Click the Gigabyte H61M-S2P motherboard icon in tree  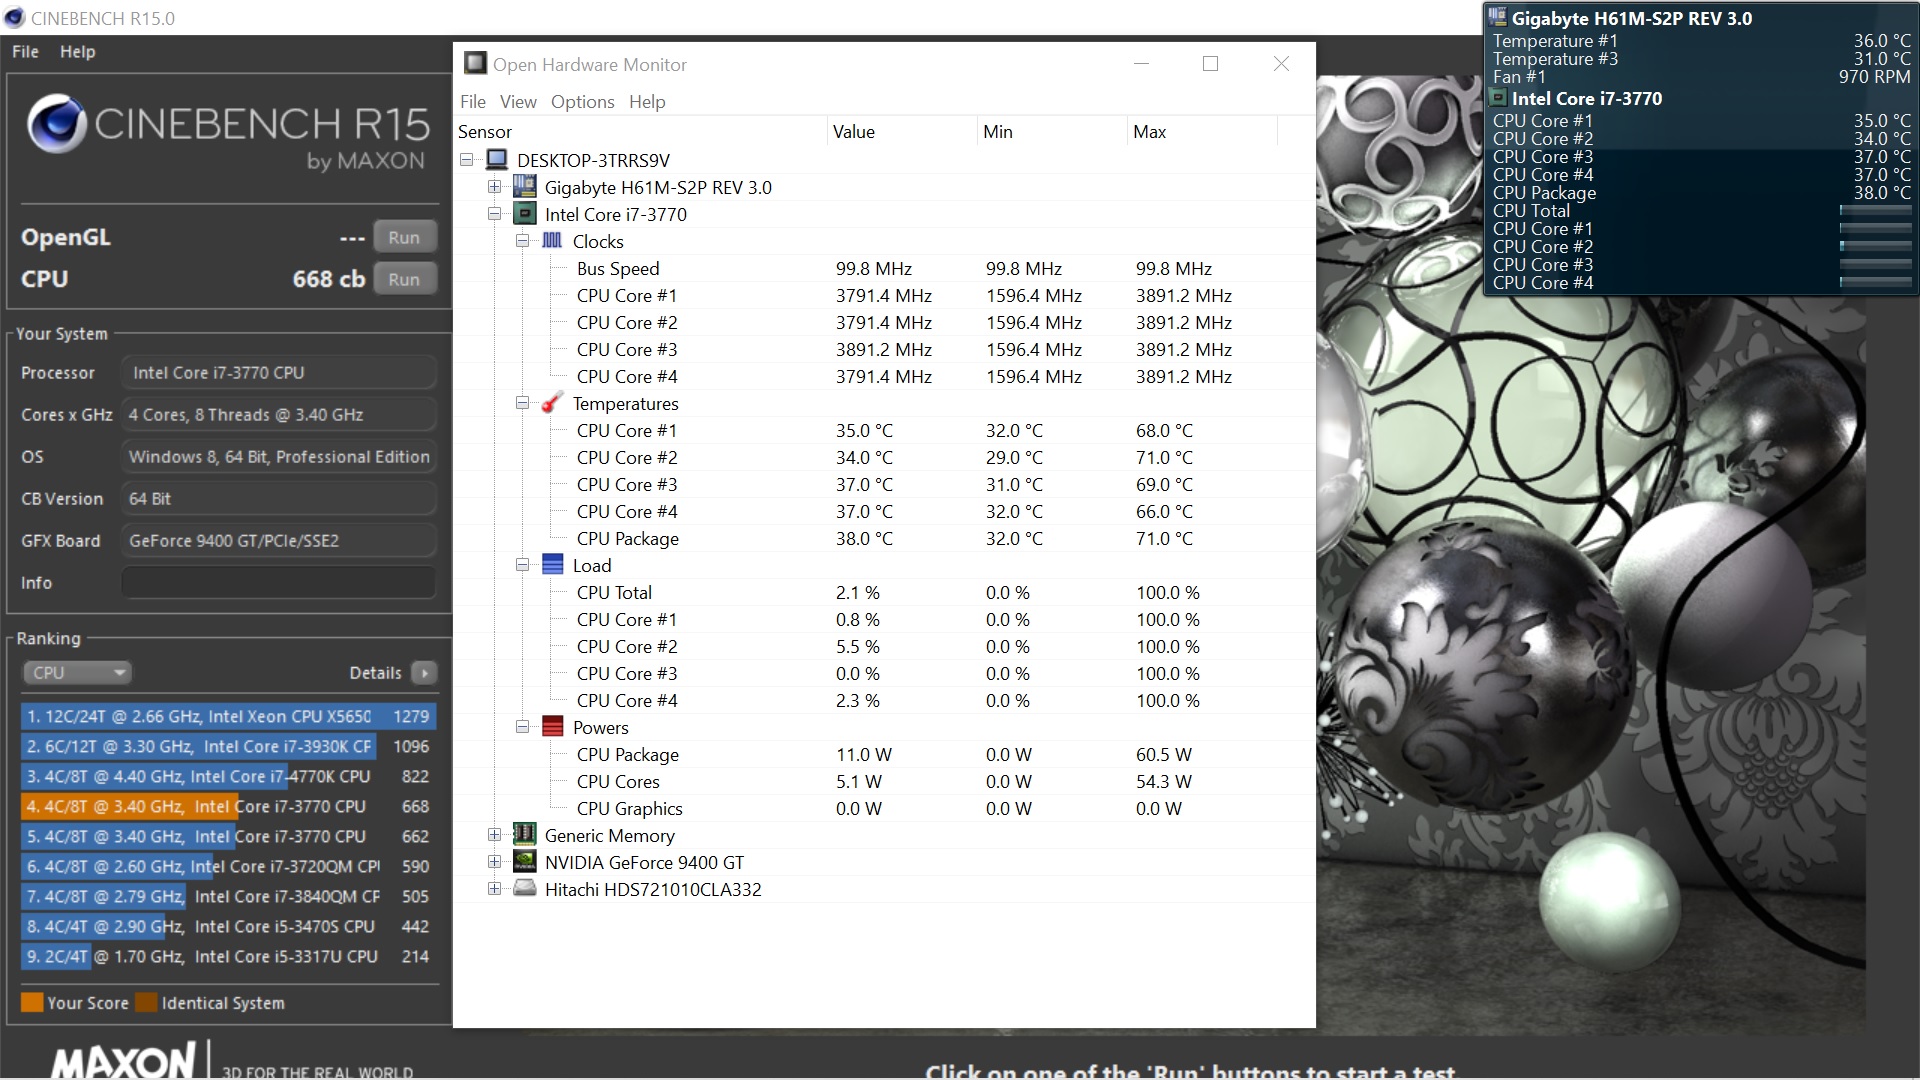tap(524, 187)
